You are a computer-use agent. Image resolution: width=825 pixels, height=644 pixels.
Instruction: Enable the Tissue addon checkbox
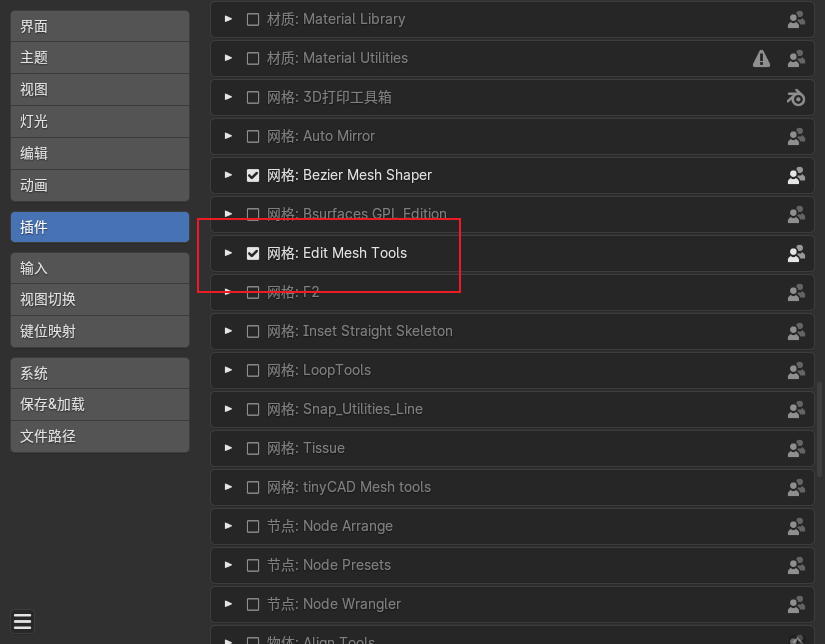coord(253,448)
